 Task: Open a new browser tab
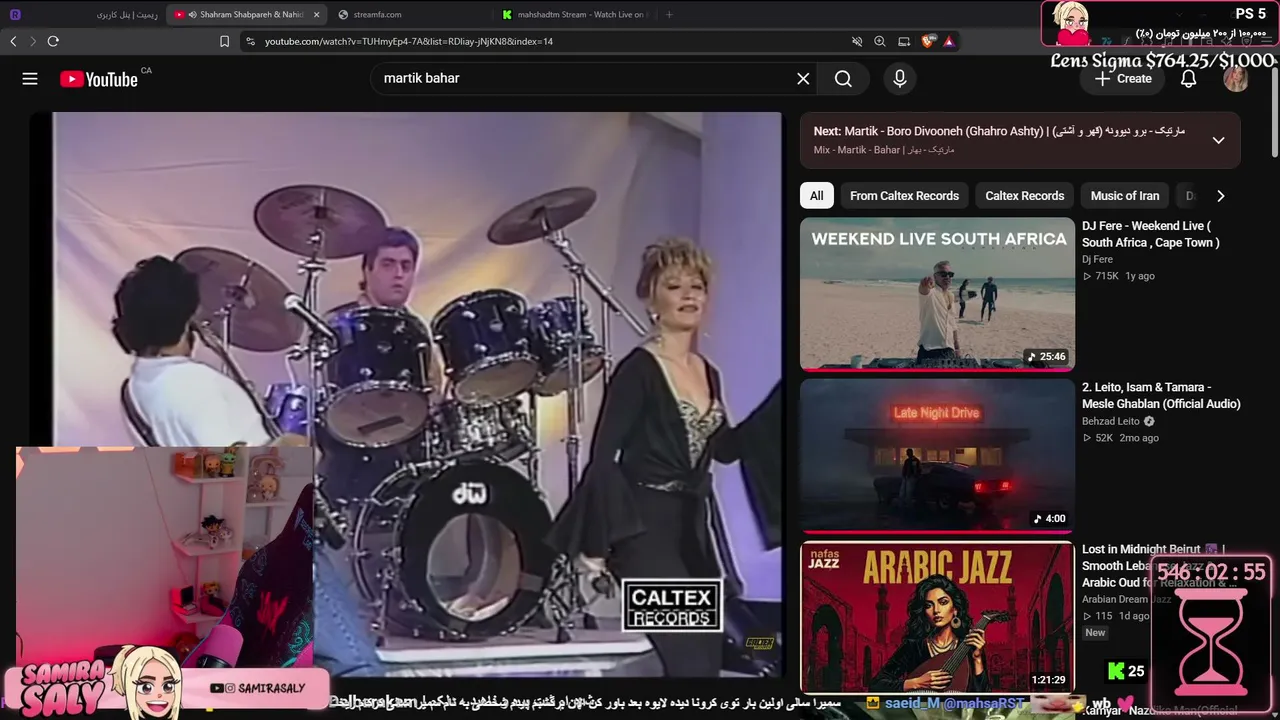(669, 15)
